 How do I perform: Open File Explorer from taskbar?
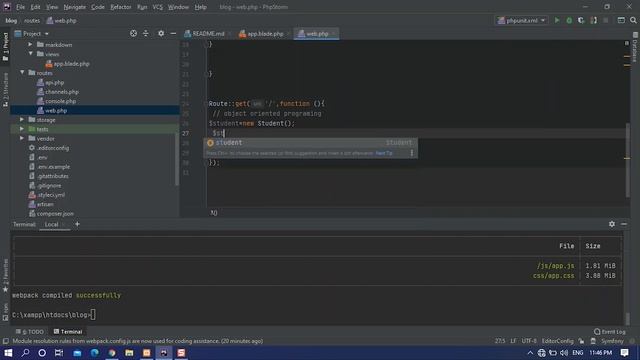pyautogui.click(x=129, y=353)
